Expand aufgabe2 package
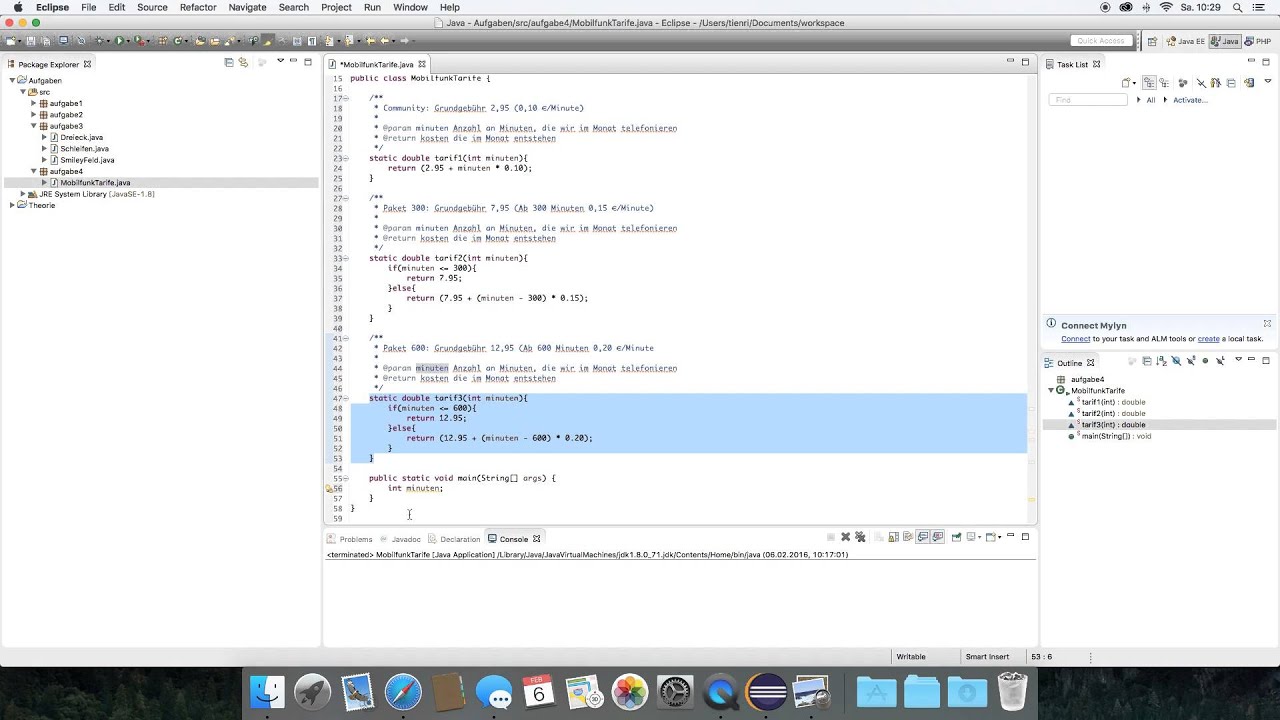This screenshot has height=720, width=1280. 33,115
